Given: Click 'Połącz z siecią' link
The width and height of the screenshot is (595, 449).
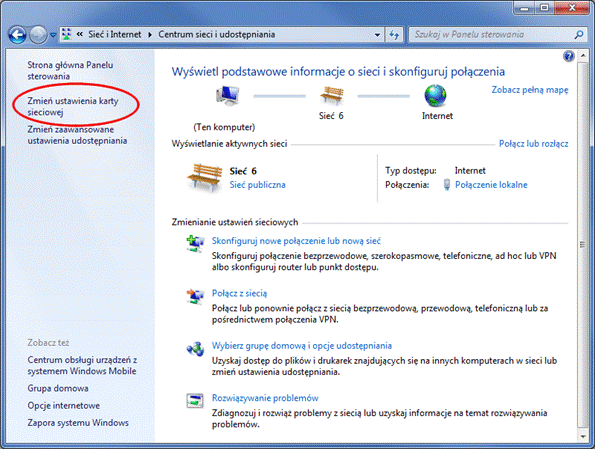Looking at the screenshot, I should pyautogui.click(x=239, y=293).
